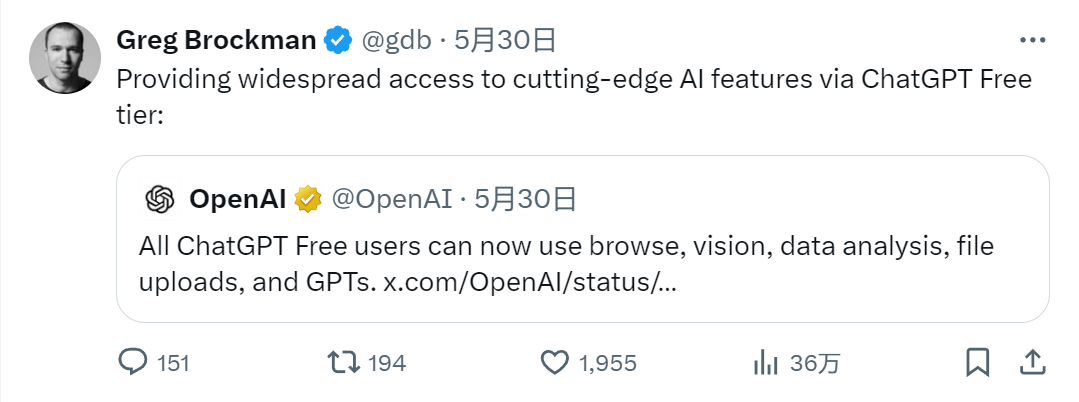Open Greg Brockman's profile picture

pos(65,57)
